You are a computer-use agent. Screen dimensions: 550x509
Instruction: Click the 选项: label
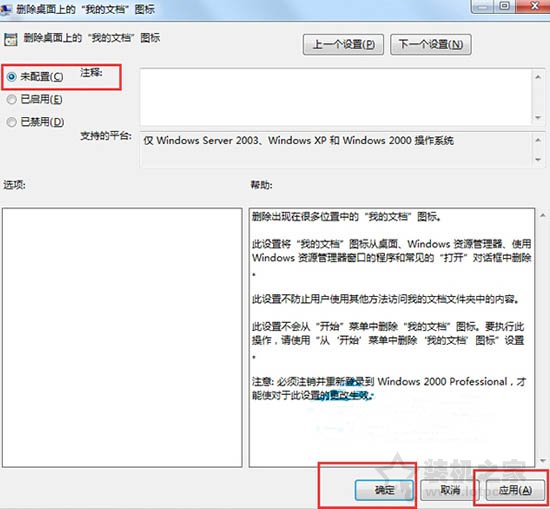[14, 185]
